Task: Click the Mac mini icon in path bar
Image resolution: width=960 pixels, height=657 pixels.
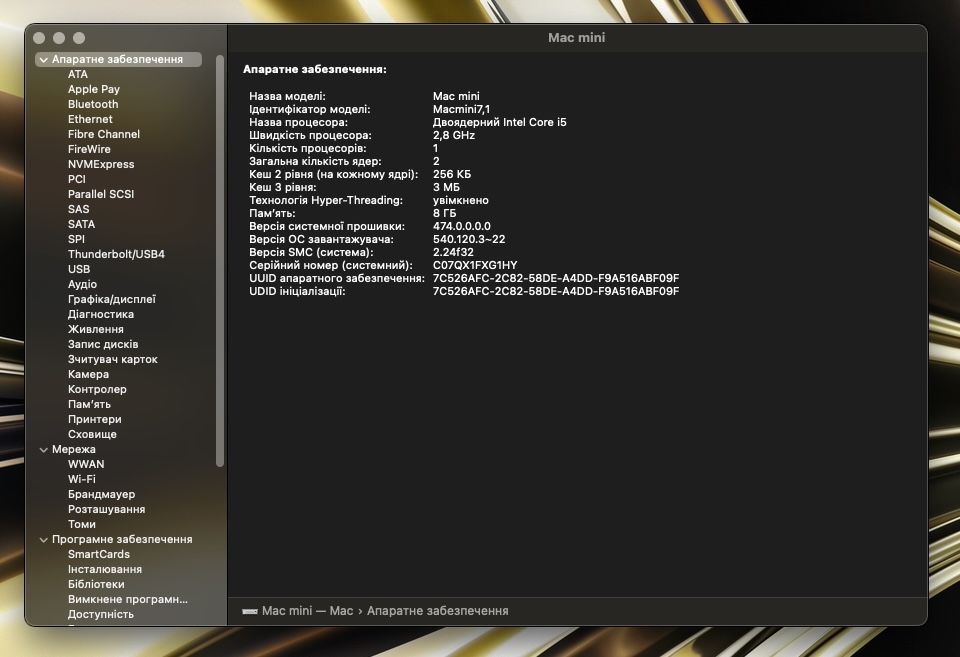Action: 249,611
